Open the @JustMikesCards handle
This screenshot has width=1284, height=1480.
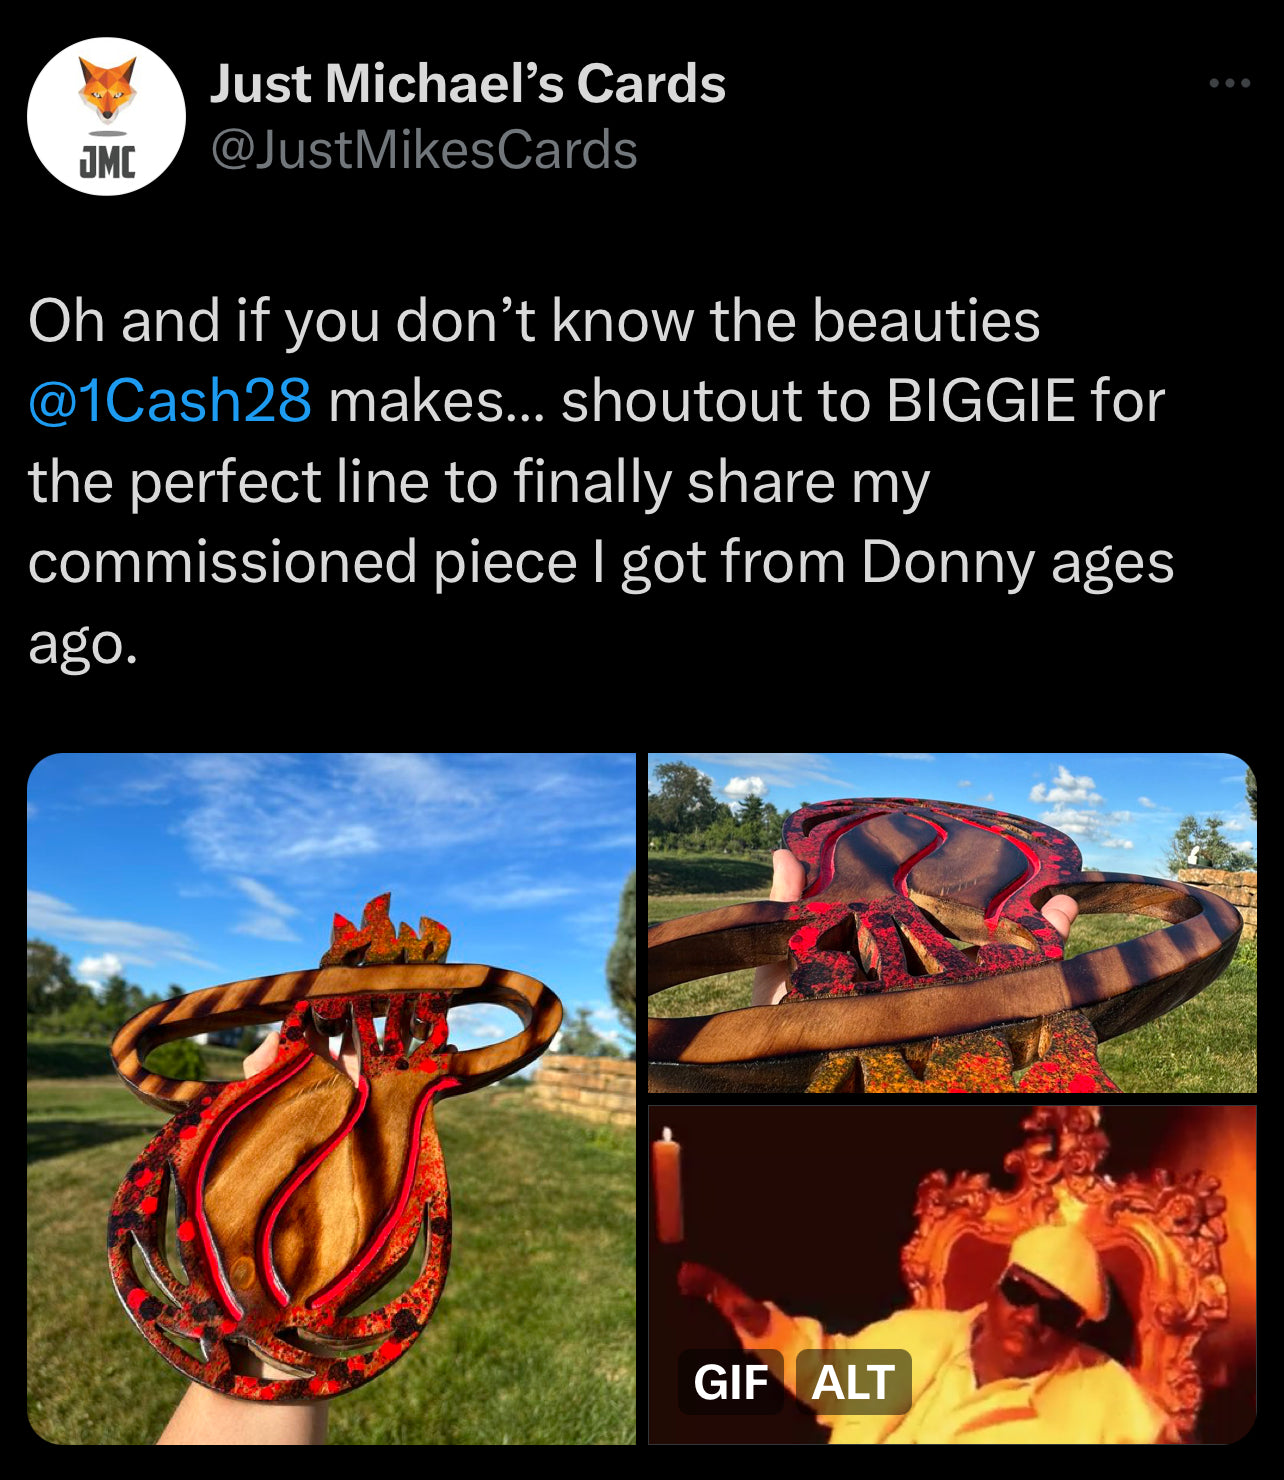(x=424, y=151)
